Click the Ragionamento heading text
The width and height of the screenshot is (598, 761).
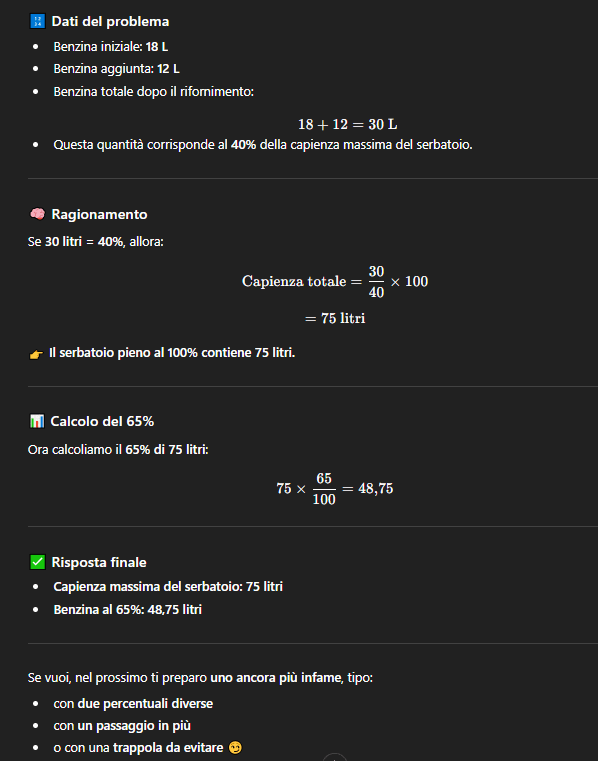pyautogui.click(x=100, y=214)
